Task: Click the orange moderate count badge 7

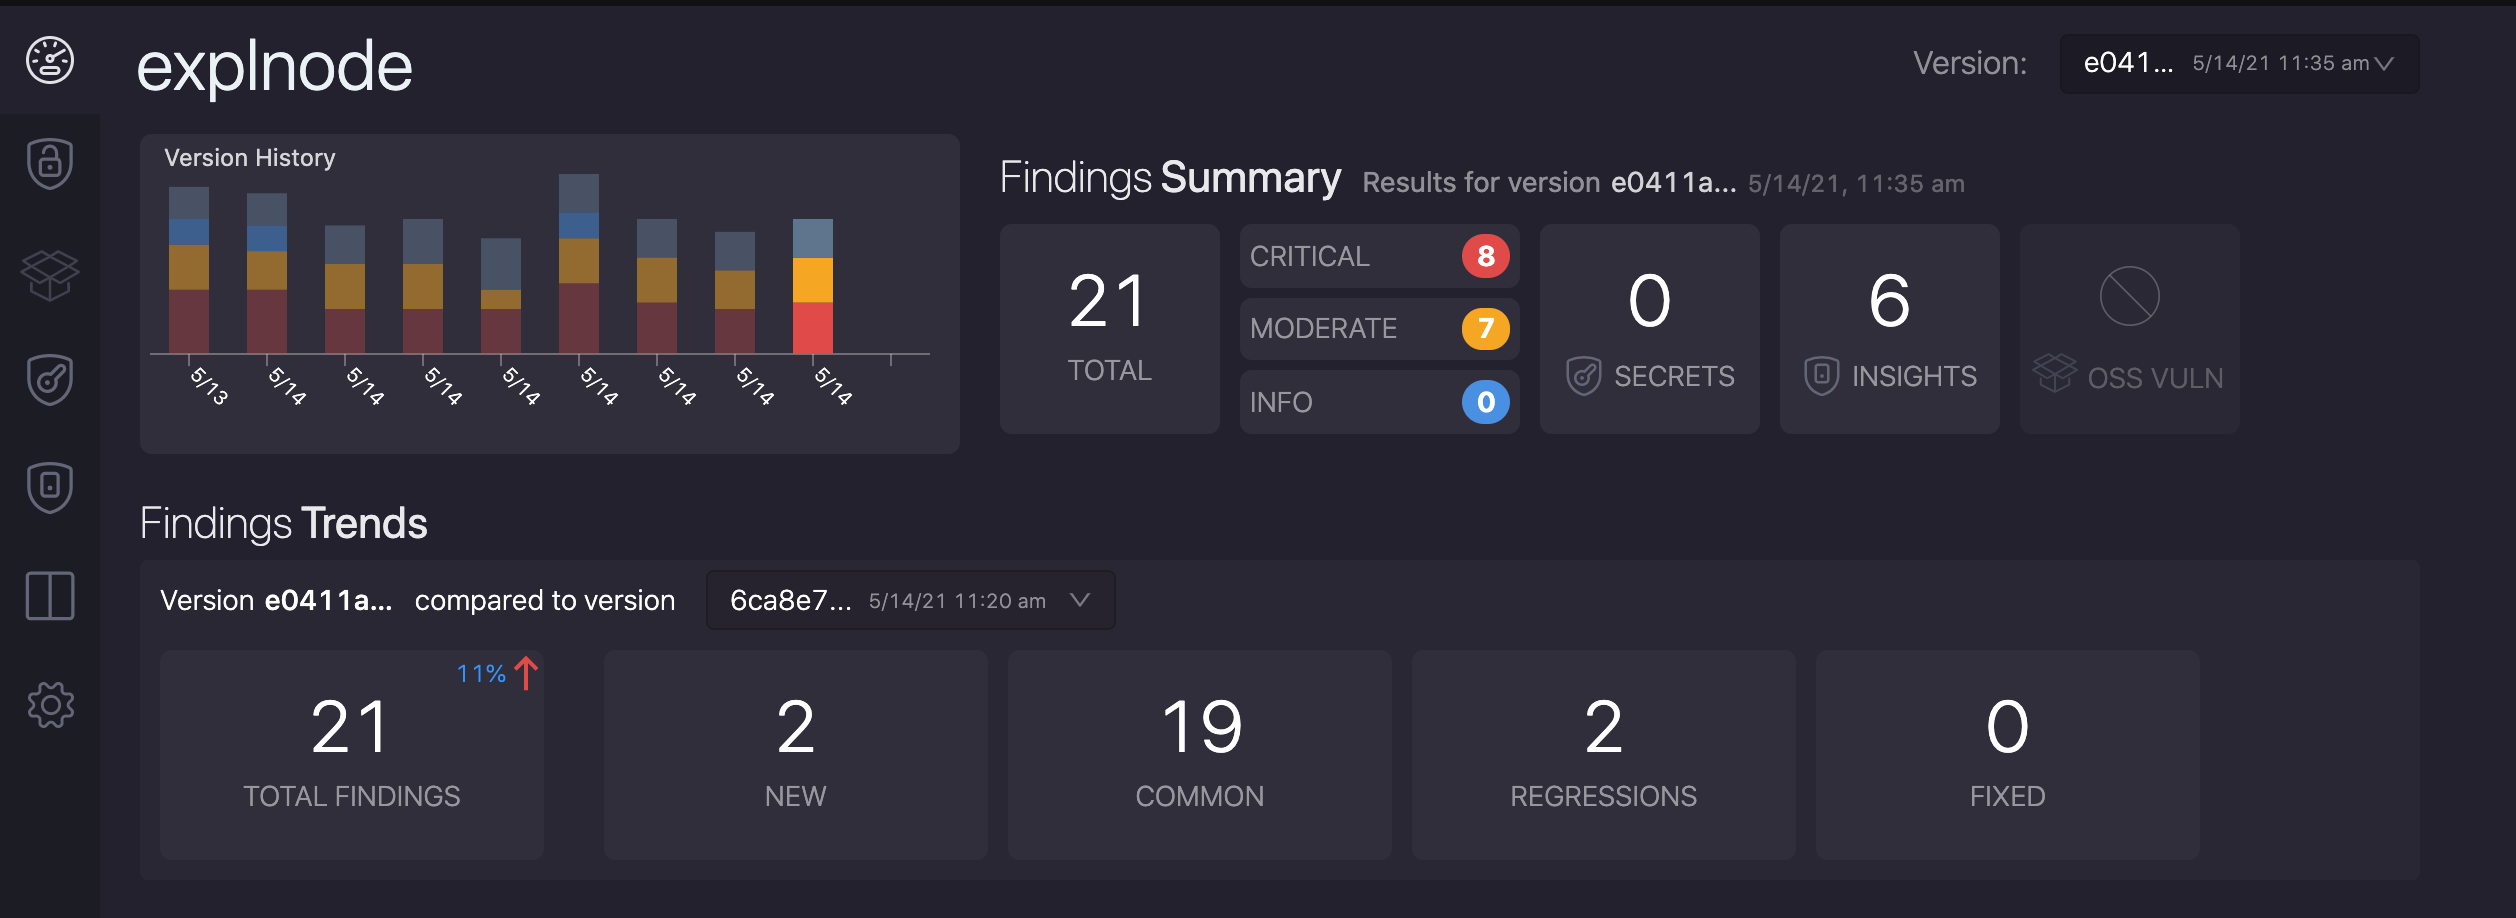Action: (x=1486, y=329)
